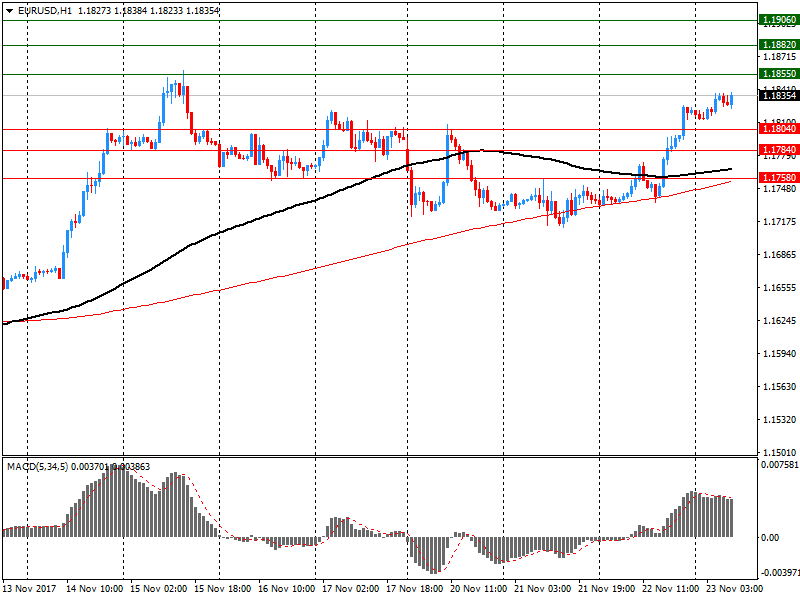The height and width of the screenshot is (600, 800).
Task: Click the 1.15940 price scale value
Action: coord(779,354)
